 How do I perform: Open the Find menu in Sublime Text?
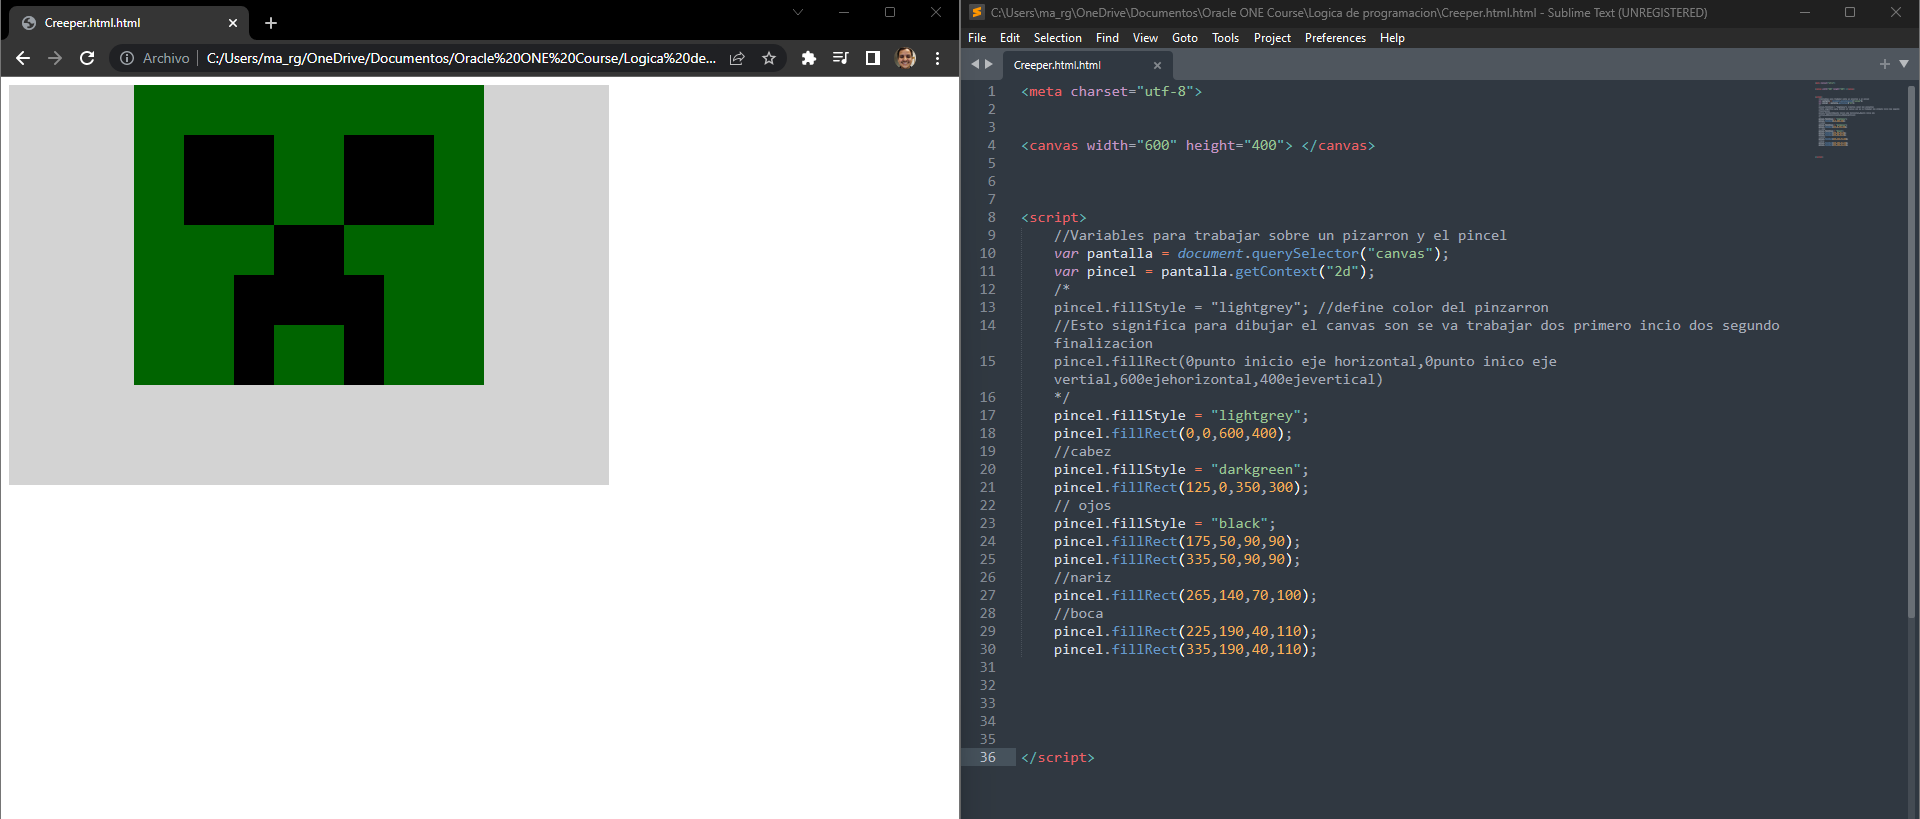[x=1107, y=38]
